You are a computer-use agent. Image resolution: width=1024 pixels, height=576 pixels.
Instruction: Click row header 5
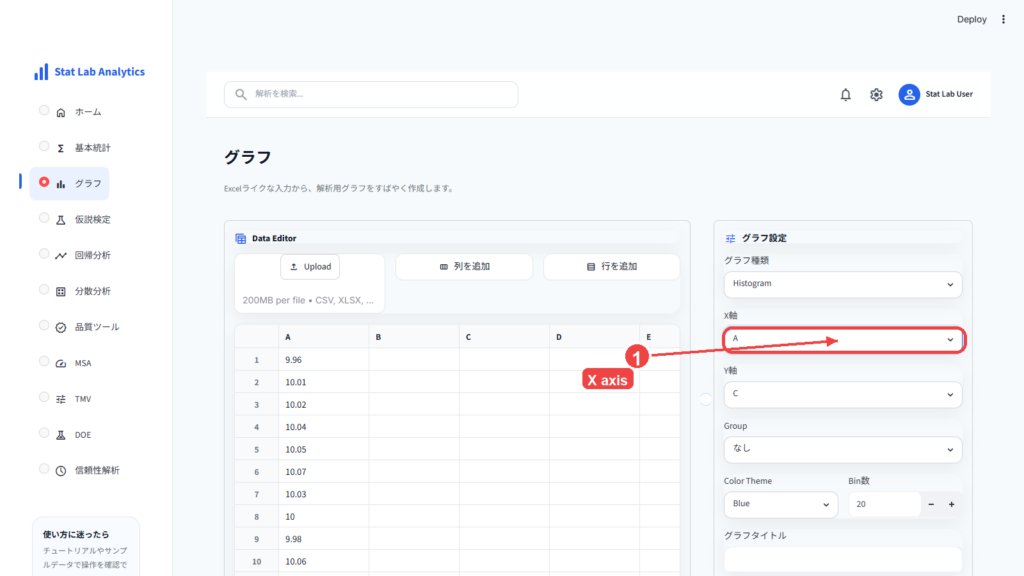[257, 449]
